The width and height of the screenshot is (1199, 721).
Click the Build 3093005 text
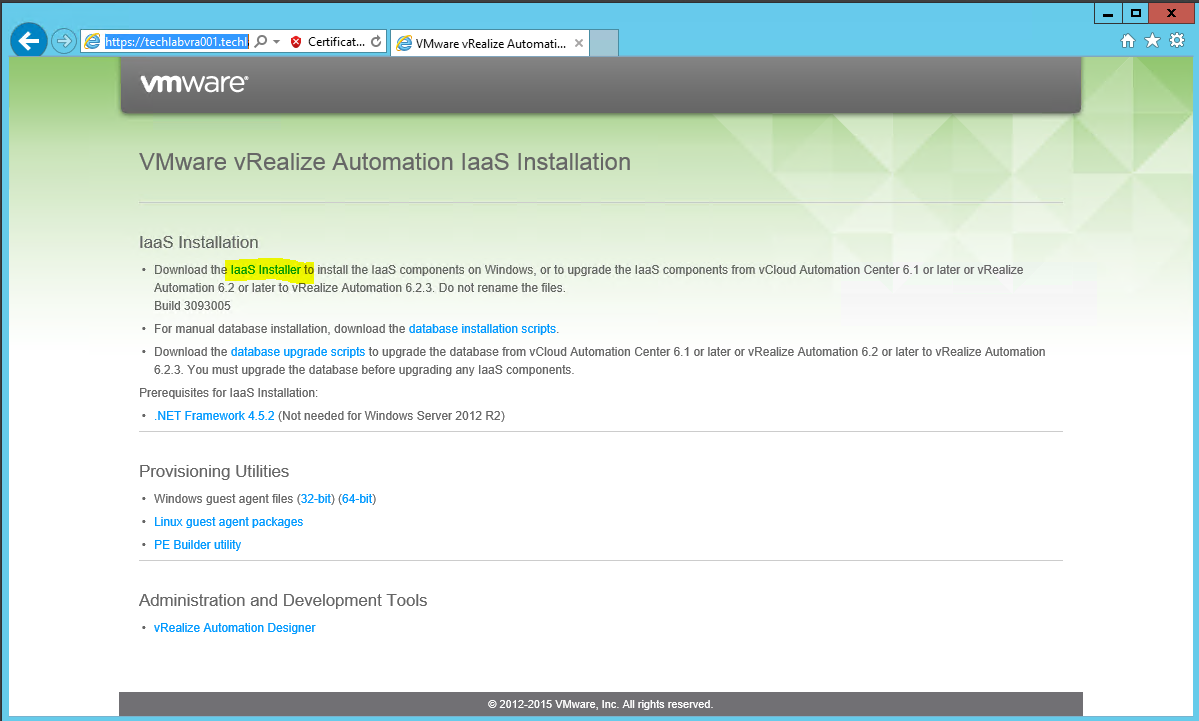point(192,306)
